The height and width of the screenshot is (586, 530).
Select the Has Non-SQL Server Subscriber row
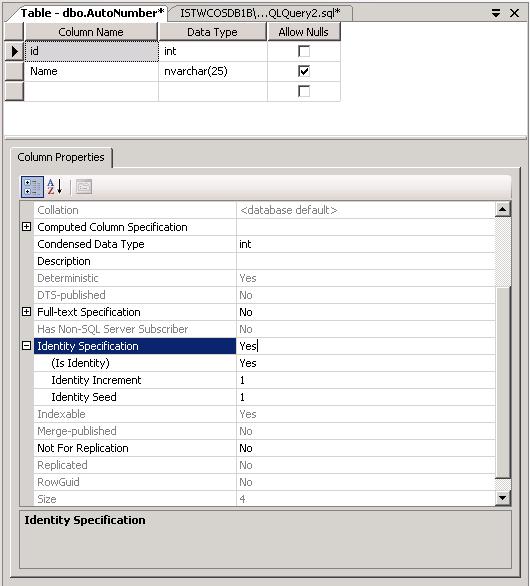(135, 329)
